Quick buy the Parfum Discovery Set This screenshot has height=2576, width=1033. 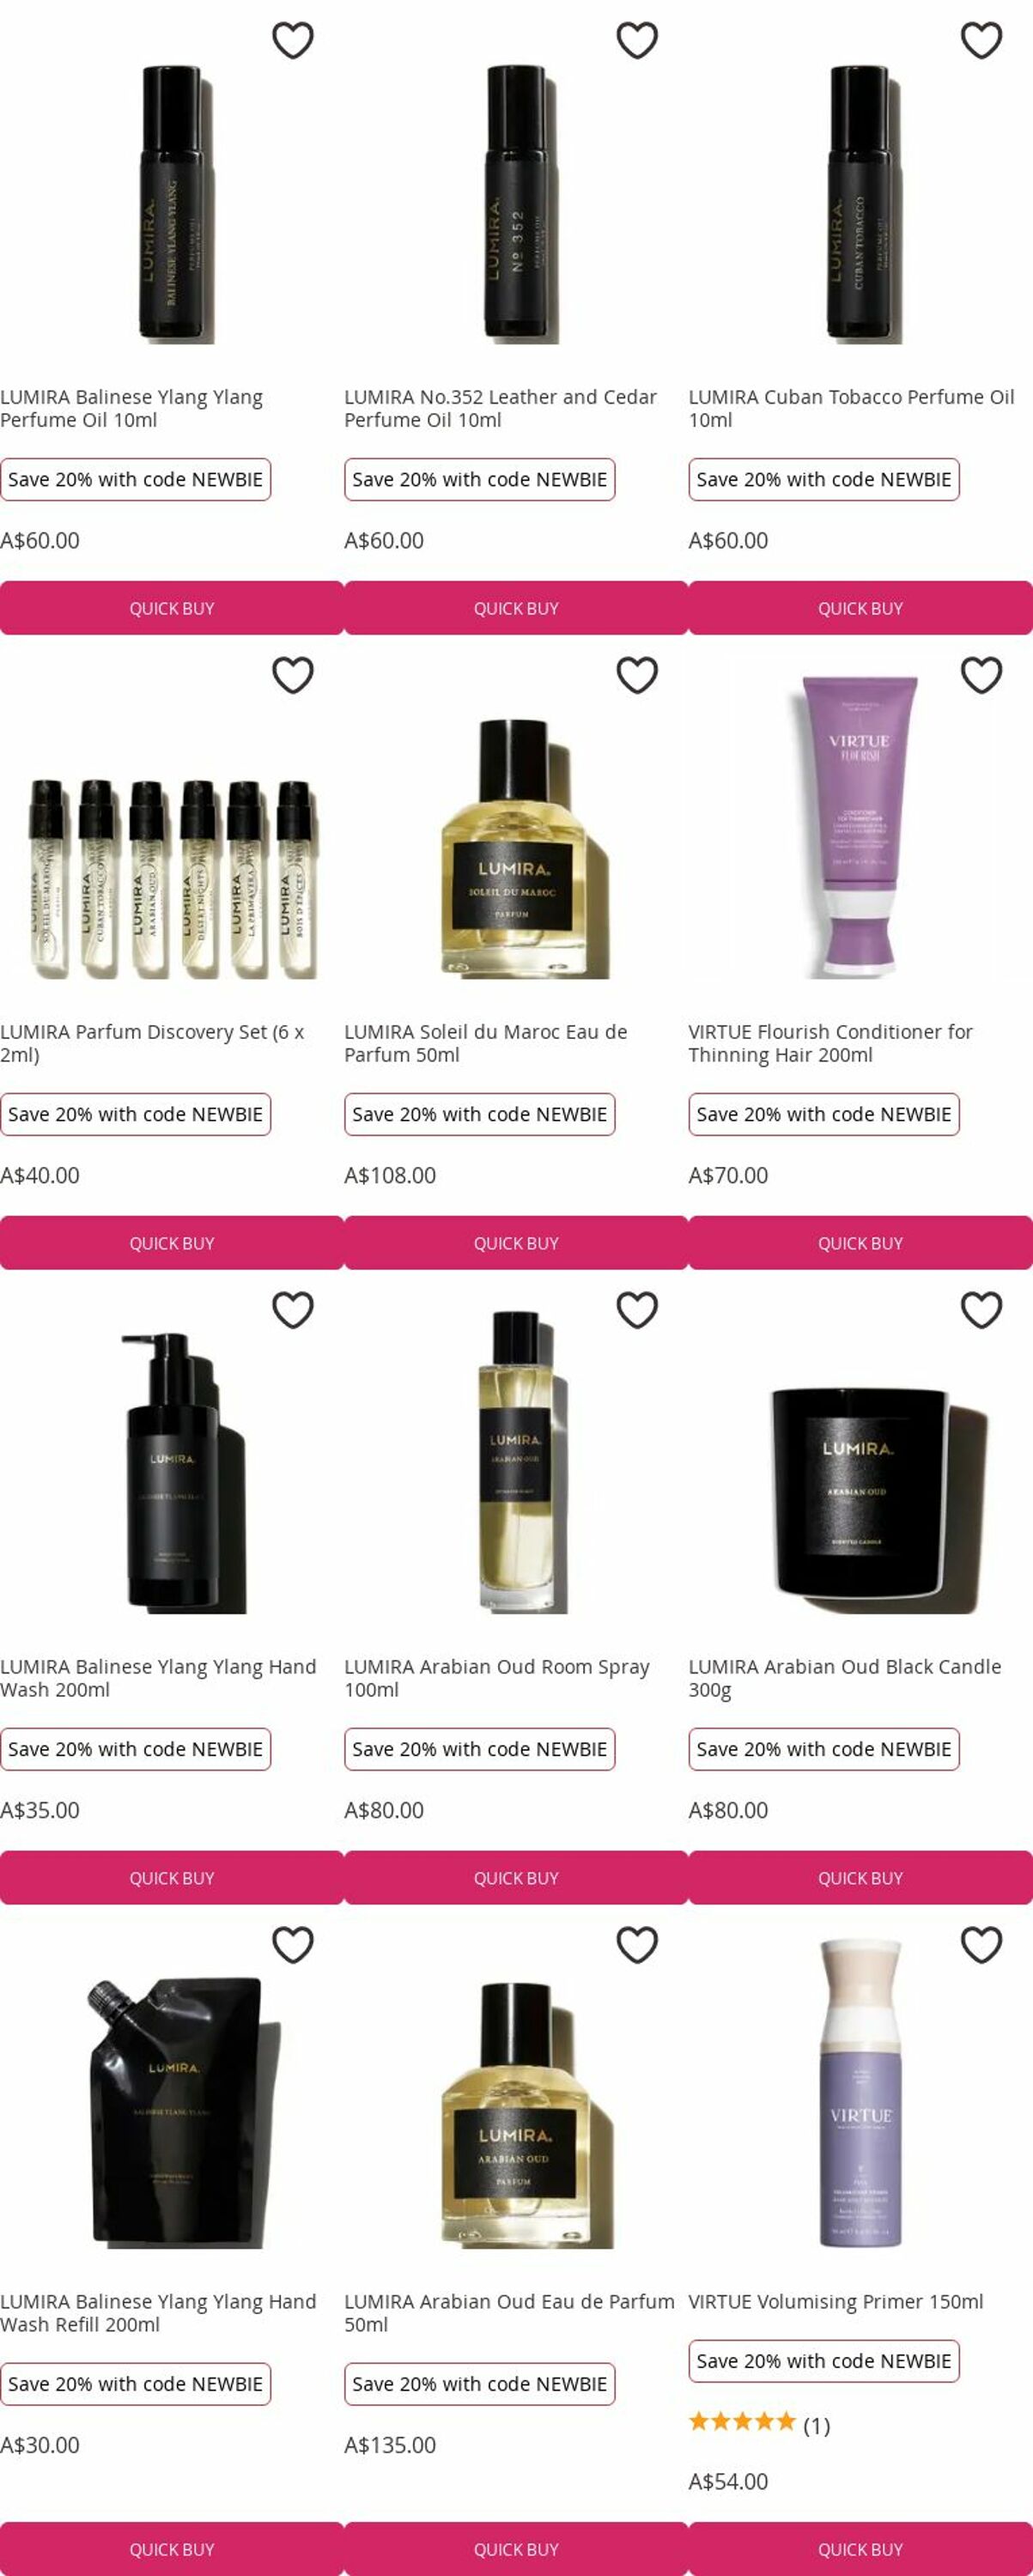[172, 1243]
